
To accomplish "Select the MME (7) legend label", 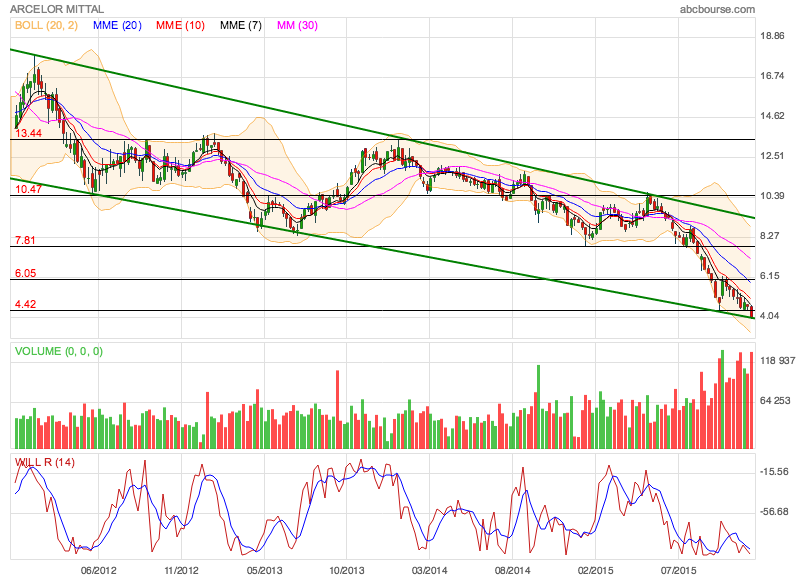I will coord(240,26).
